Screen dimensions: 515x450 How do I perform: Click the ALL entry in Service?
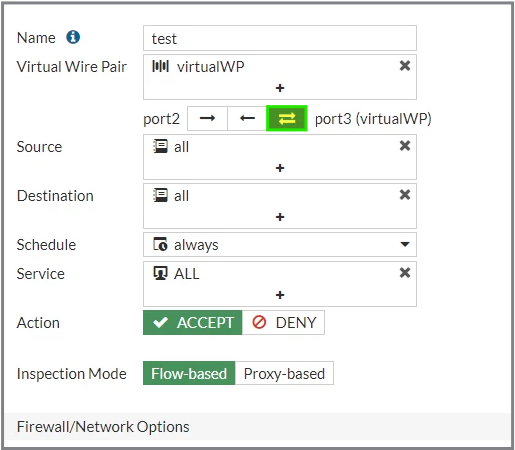pos(176,274)
